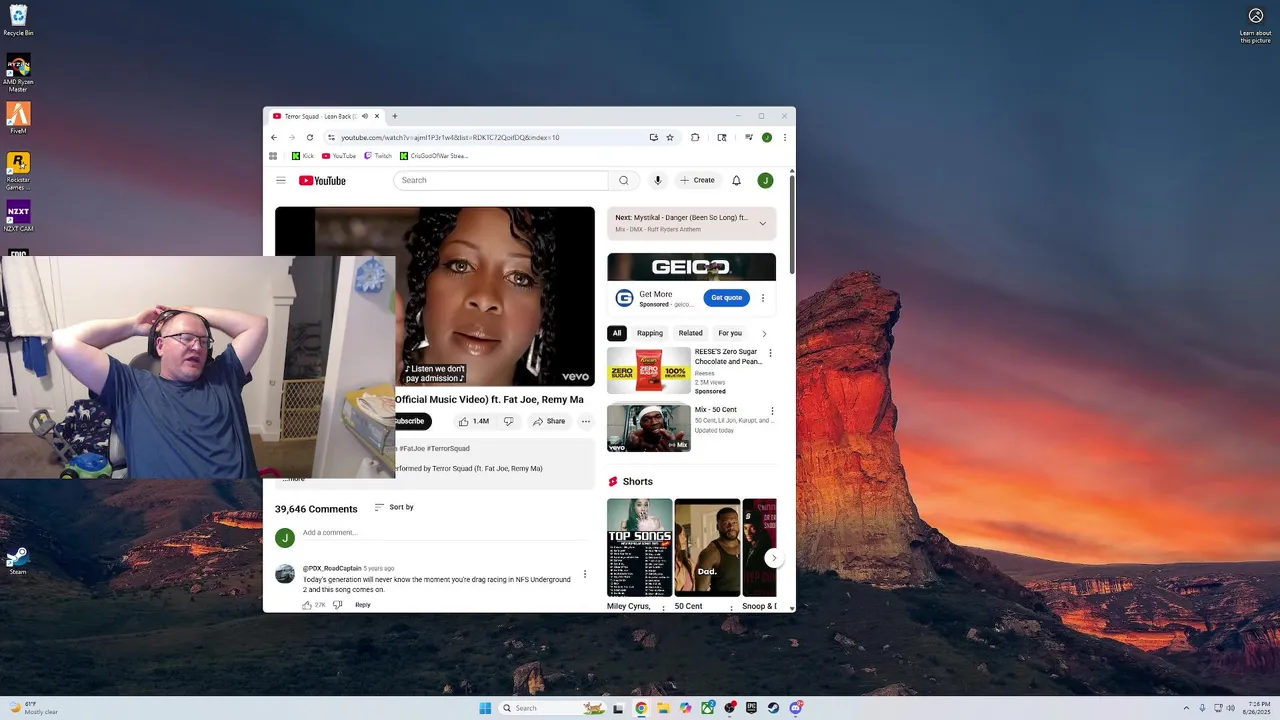The width and height of the screenshot is (1280, 720).
Task: Open options for the Reese's sponsored video
Action: 770,353
